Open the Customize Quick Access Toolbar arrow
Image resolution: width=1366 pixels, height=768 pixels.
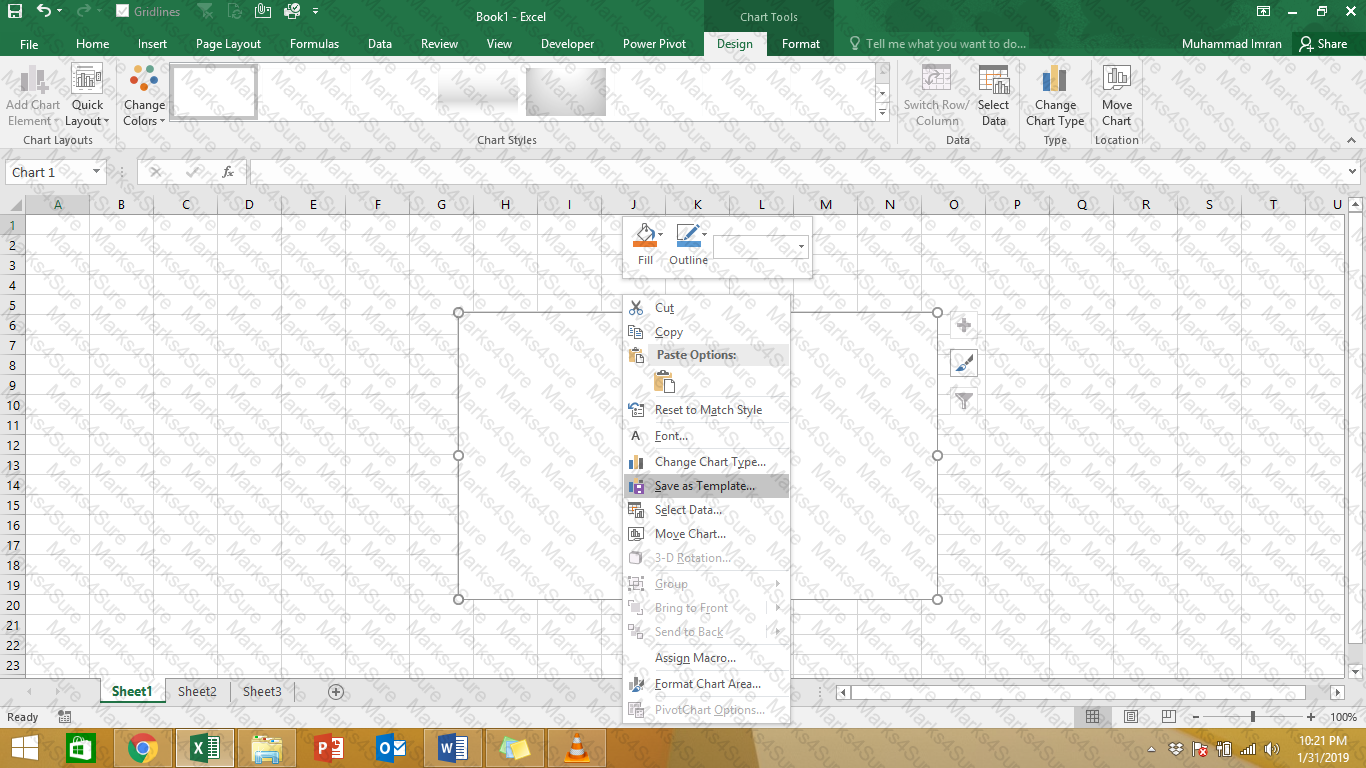click(x=316, y=12)
